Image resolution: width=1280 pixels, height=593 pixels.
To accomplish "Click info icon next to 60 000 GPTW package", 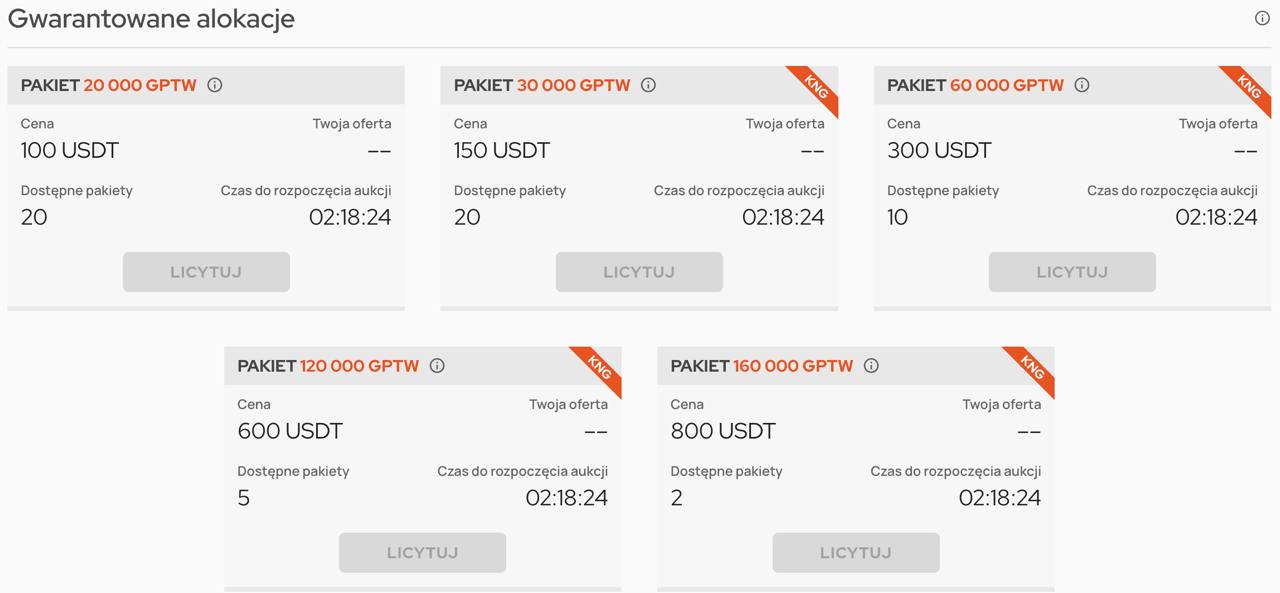I will click(x=1081, y=85).
